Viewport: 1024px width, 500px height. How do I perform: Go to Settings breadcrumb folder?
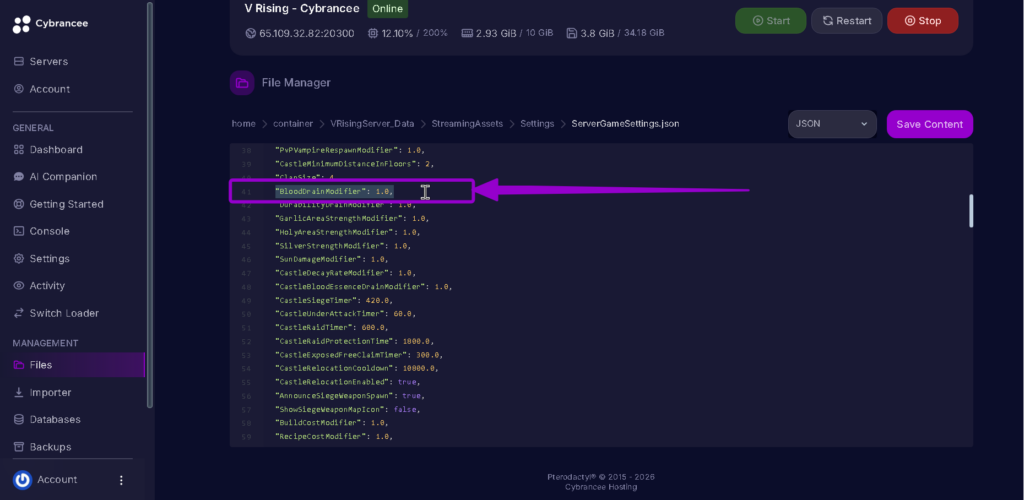pos(537,123)
